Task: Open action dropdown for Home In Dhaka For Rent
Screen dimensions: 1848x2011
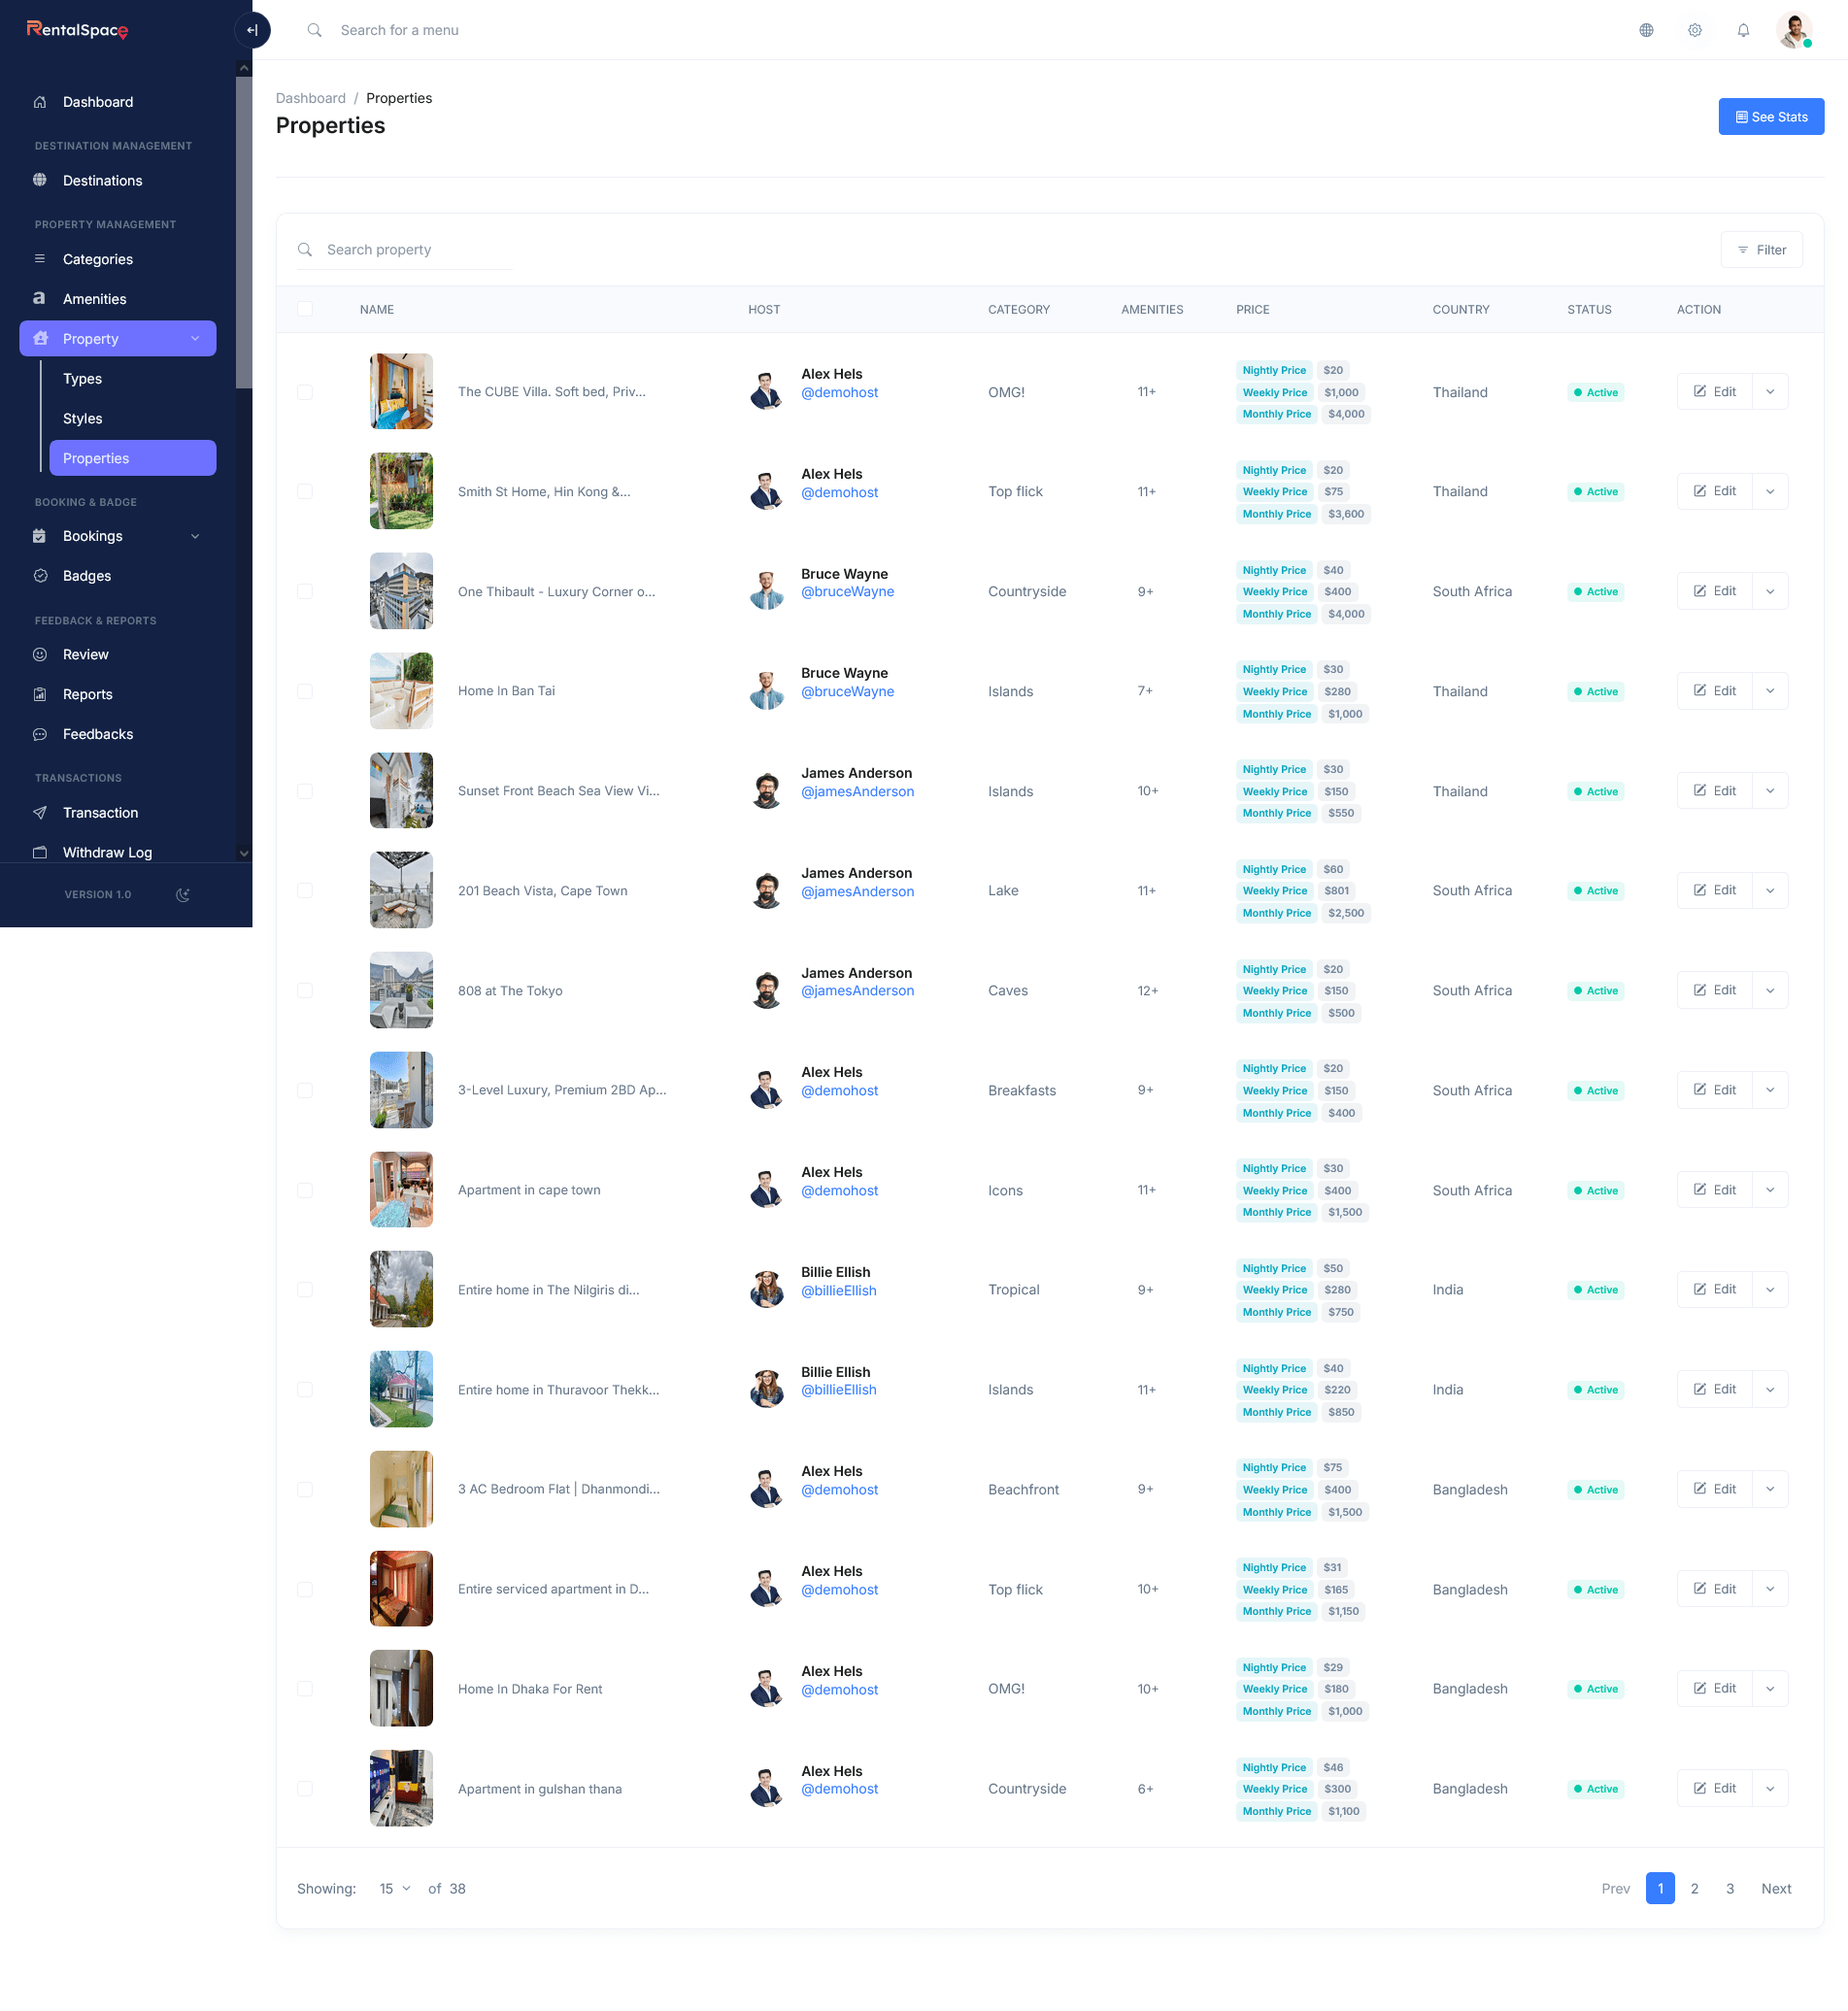Action: click(1770, 1688)
